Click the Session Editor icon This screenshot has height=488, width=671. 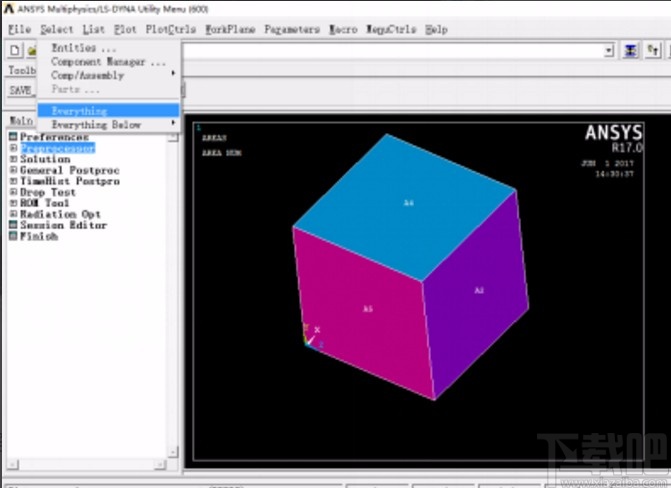13,225
